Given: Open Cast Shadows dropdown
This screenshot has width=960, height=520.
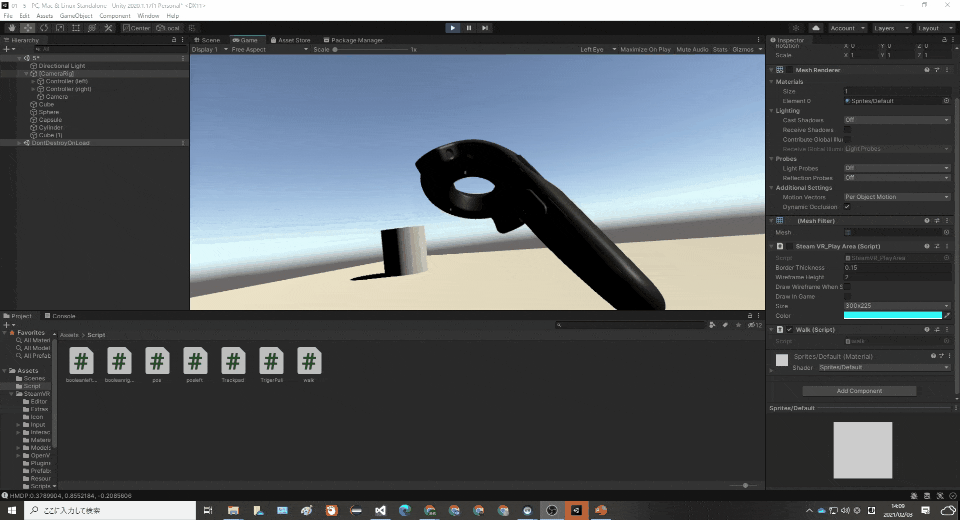Looking at the screenshot, I should click(897, 120).
